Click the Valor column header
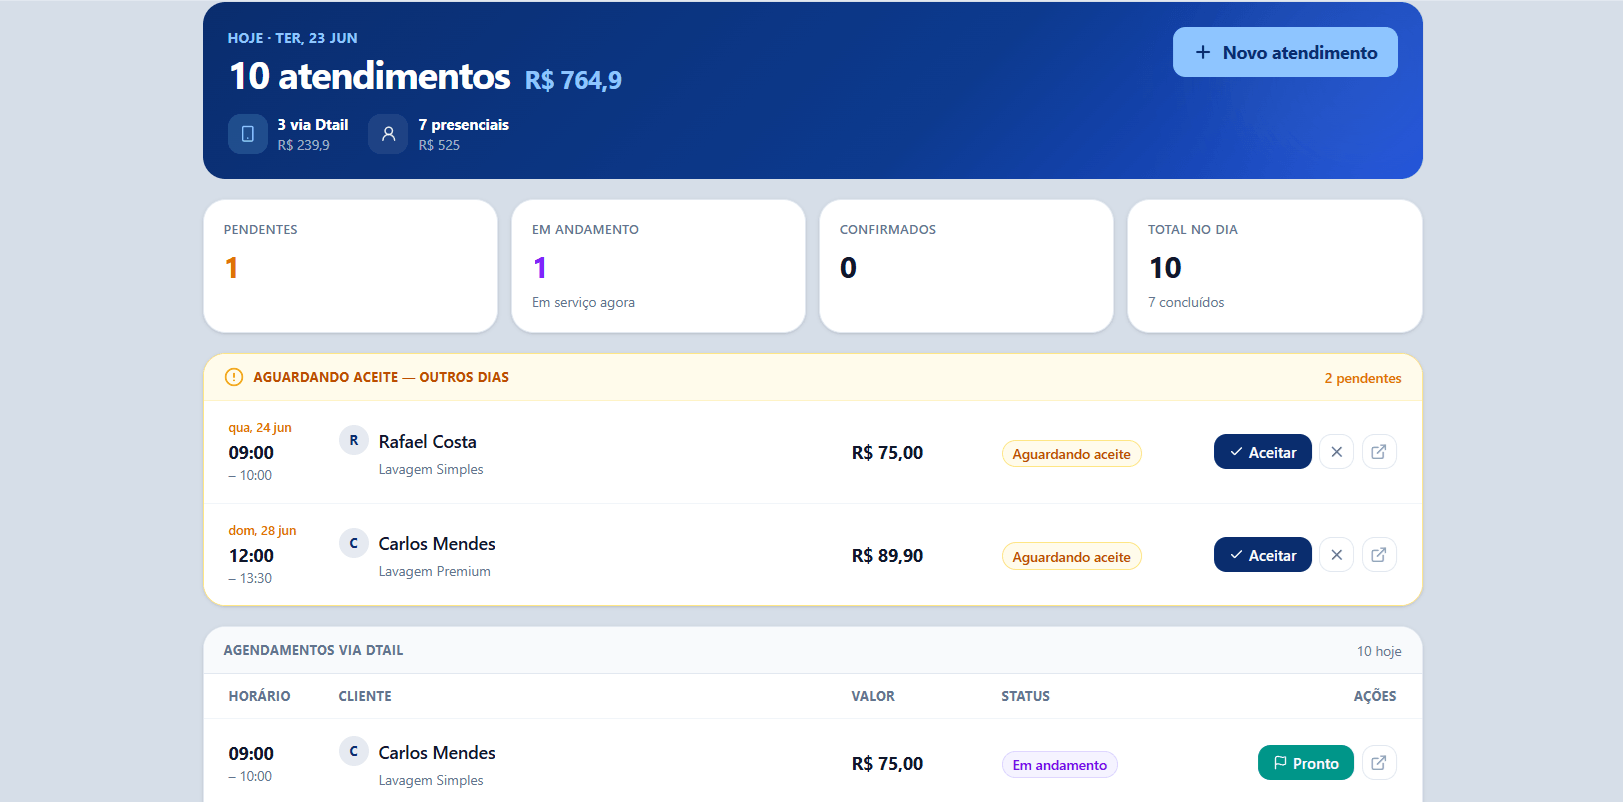The image size is (1623, 802). pyautogui.click(x=873, y=696)
